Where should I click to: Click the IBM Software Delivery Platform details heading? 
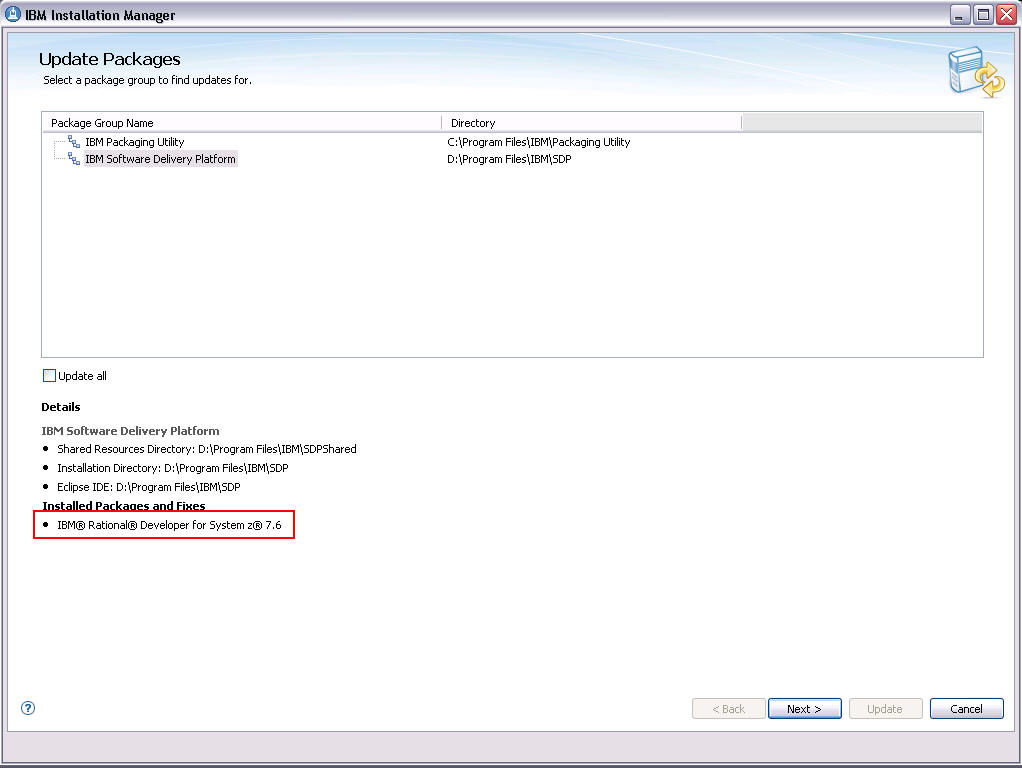[x=130, y=431]
